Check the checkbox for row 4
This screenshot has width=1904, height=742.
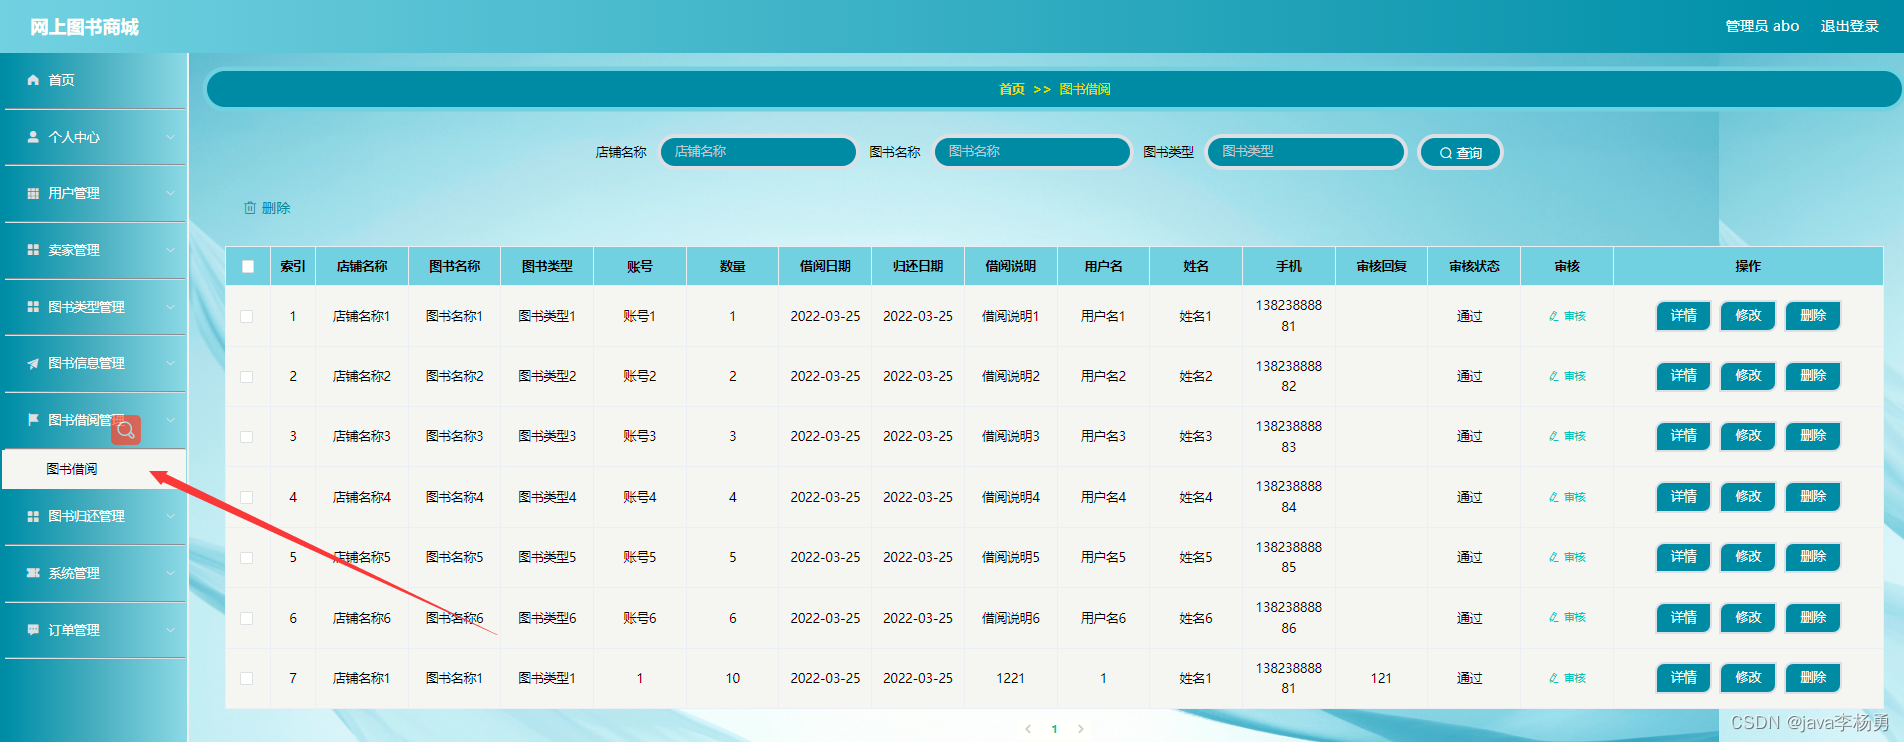pyautogui.click(x=247, y=497)
